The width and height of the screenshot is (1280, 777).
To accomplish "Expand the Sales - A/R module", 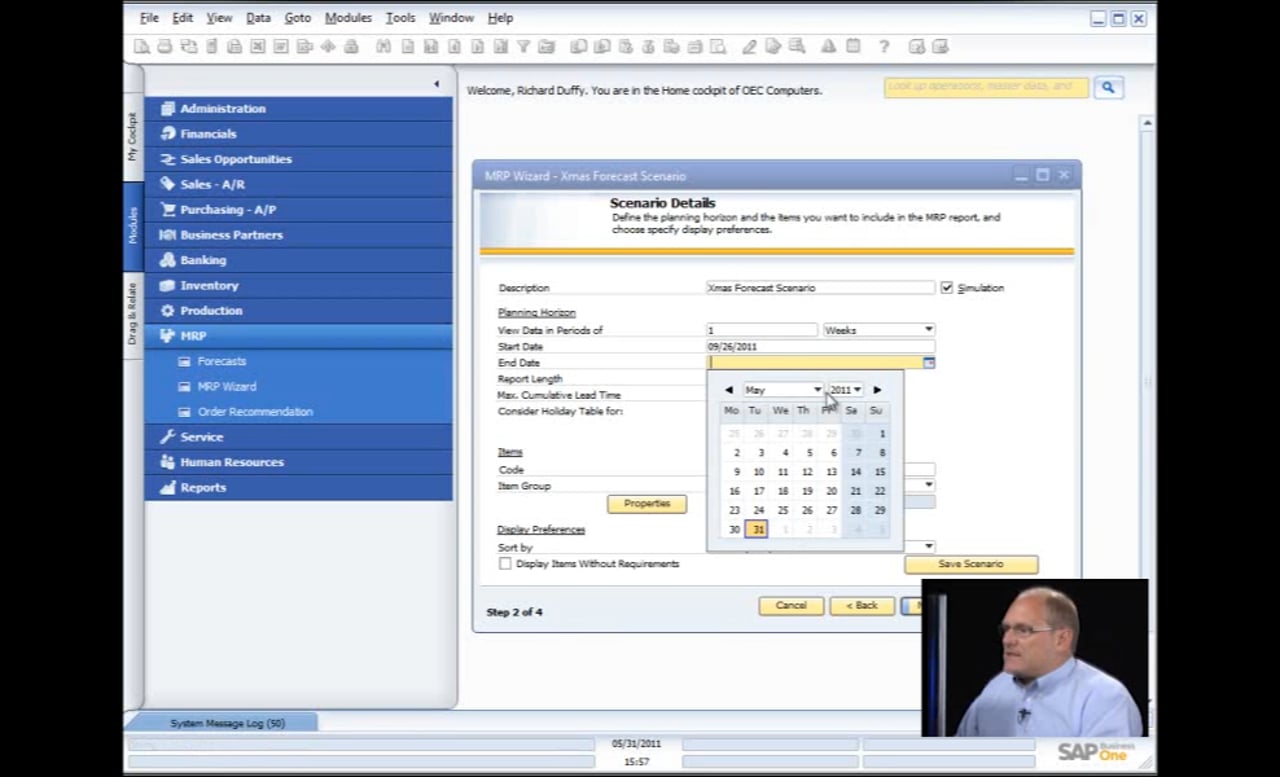I will [298, 184].
